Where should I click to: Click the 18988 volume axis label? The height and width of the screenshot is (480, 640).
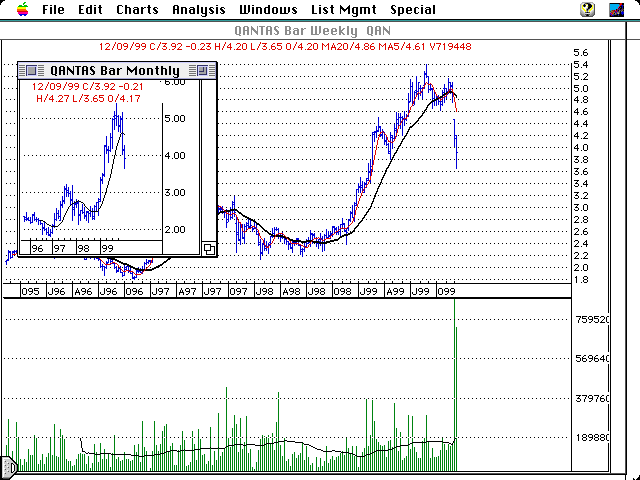point(592,438)
